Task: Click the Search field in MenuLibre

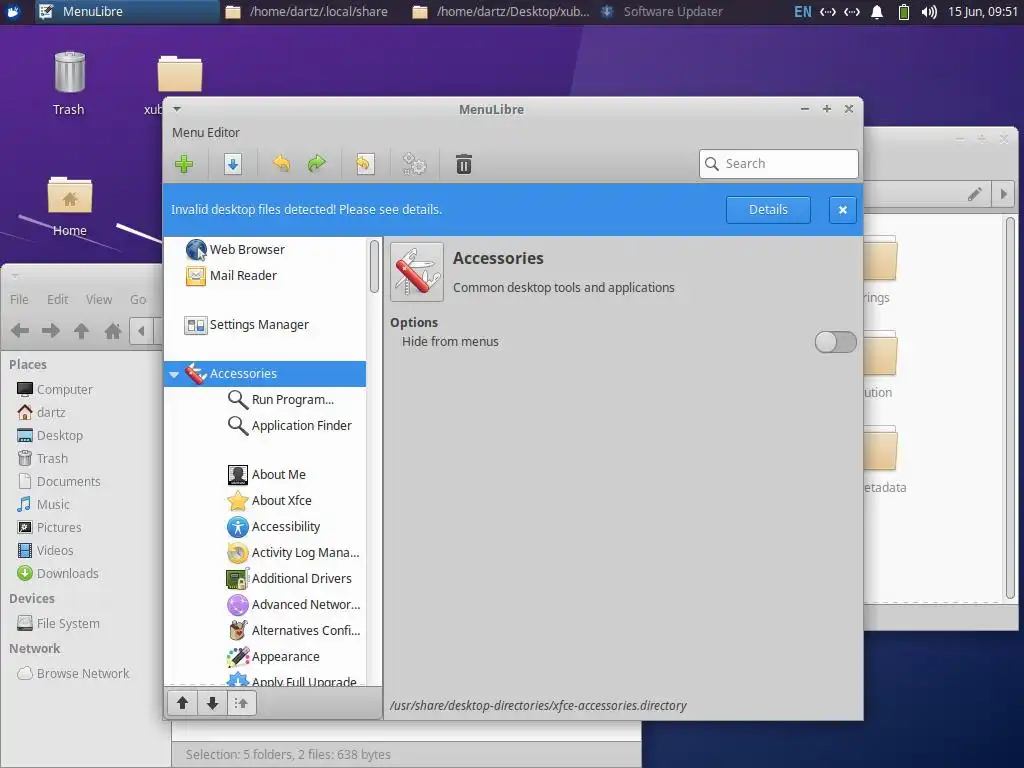Action: pyautogui.click(x=778, y=163)
